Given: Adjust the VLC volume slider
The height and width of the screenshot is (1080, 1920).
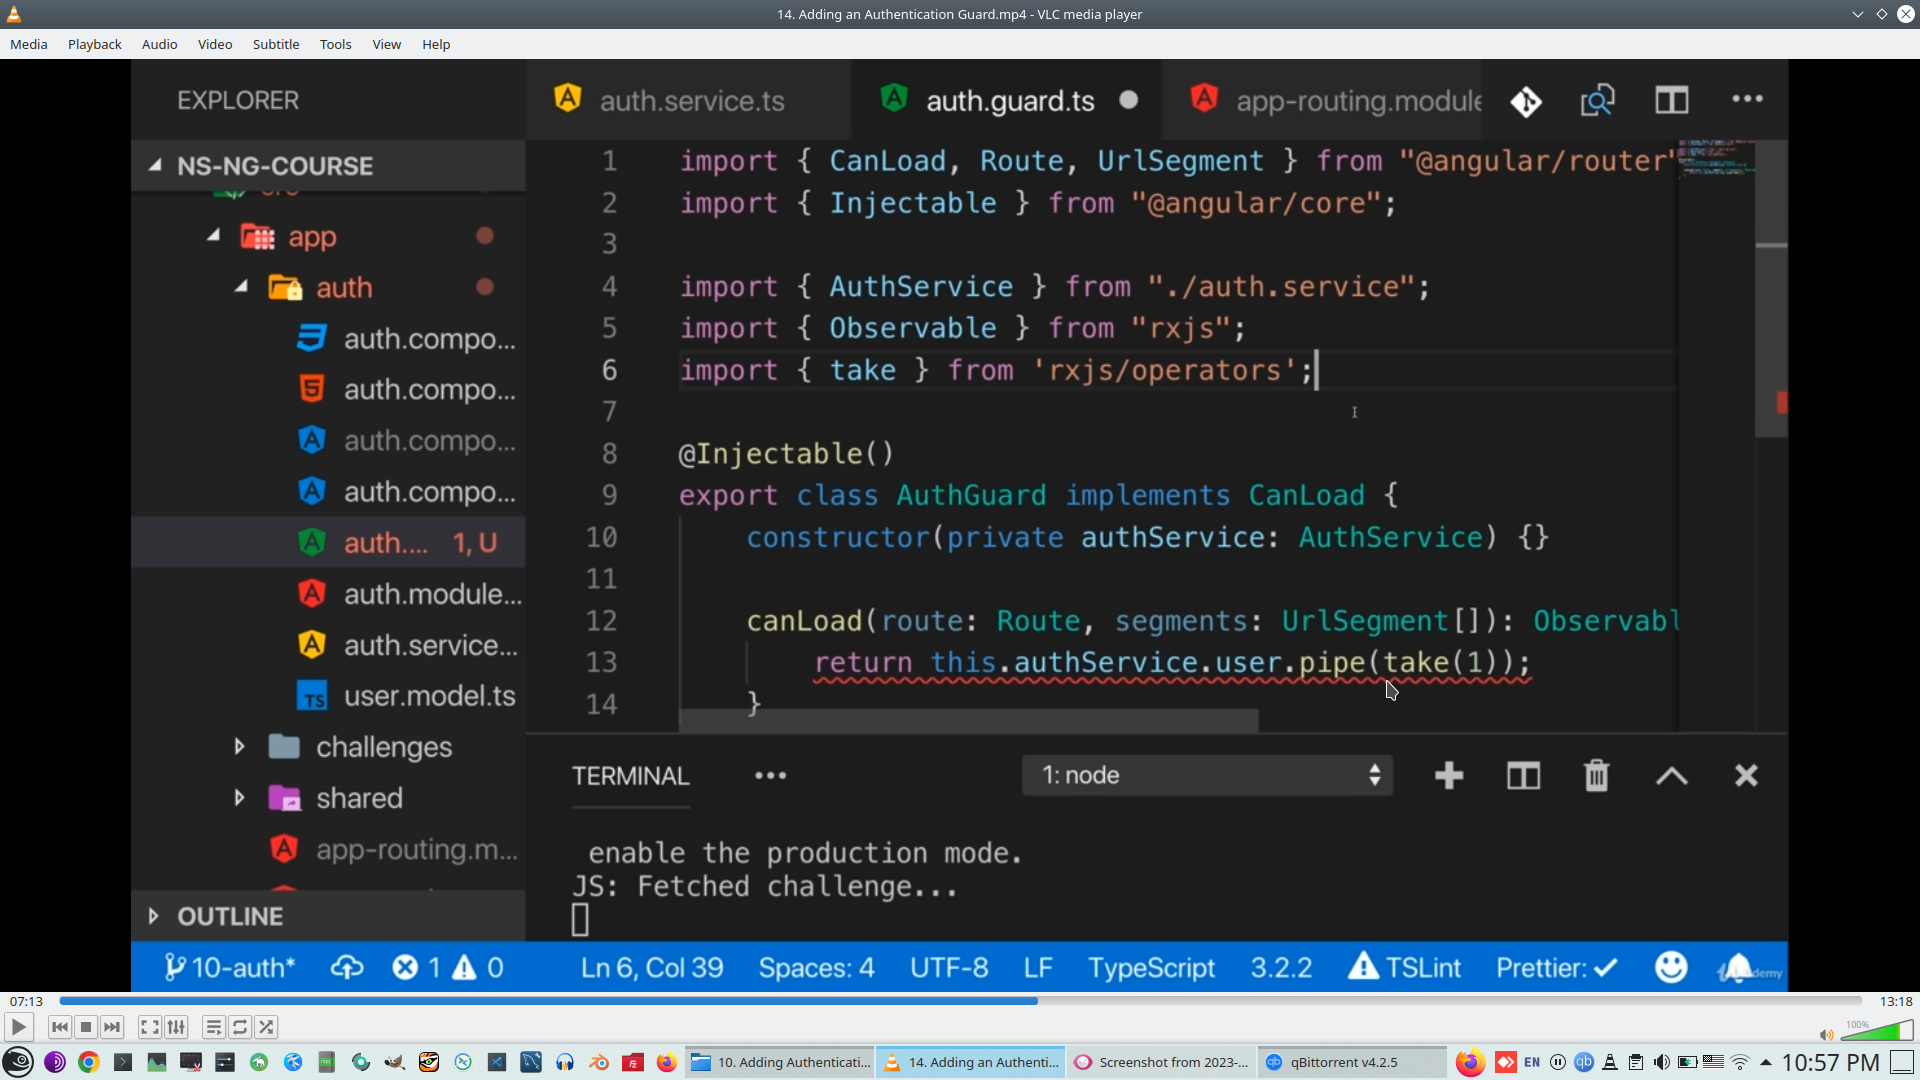Looking at the screenshot, I should [1878, 1031].
